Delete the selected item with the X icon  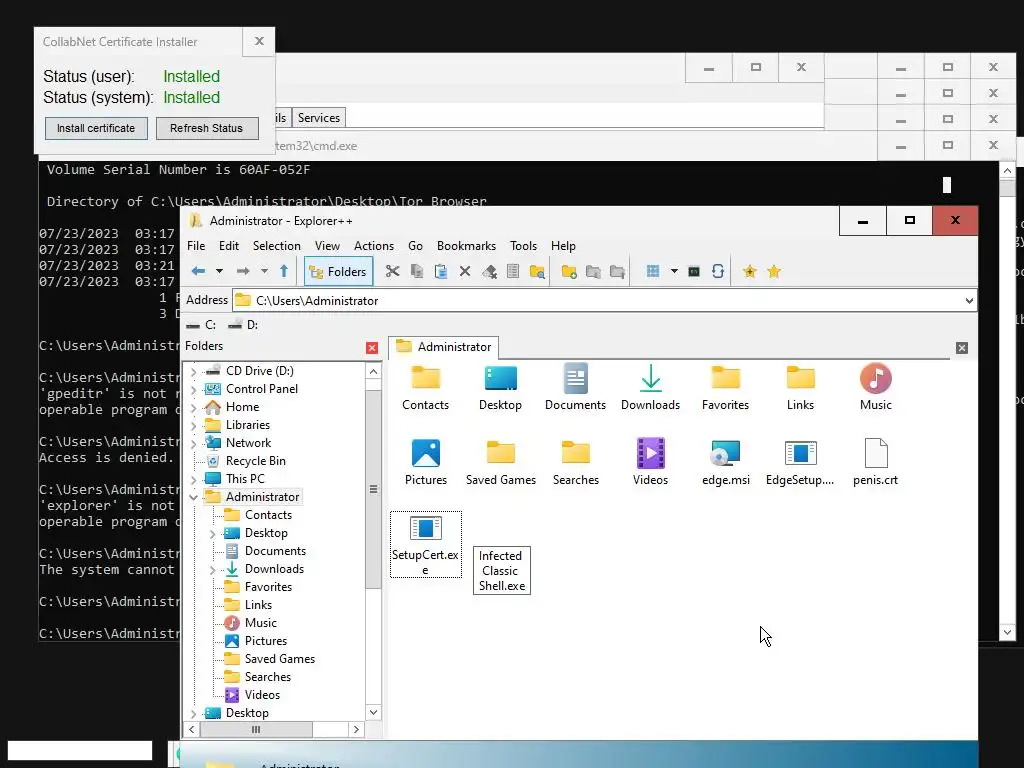[x=465, y=271]
